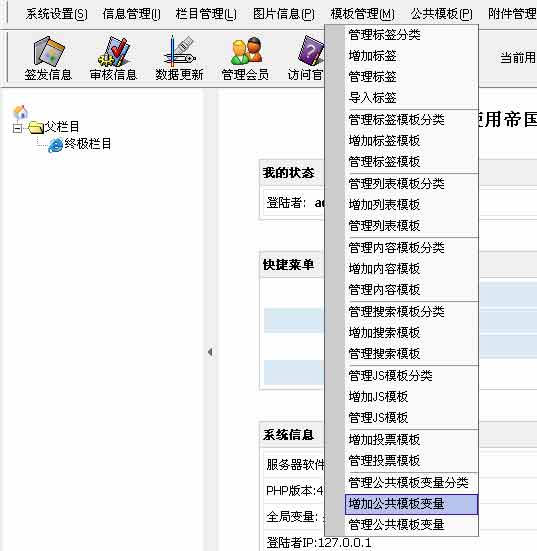This screenshot has height=551, width=537.
Task: Open the 模板管理(M) menu
Action: [x=362, y=14]
